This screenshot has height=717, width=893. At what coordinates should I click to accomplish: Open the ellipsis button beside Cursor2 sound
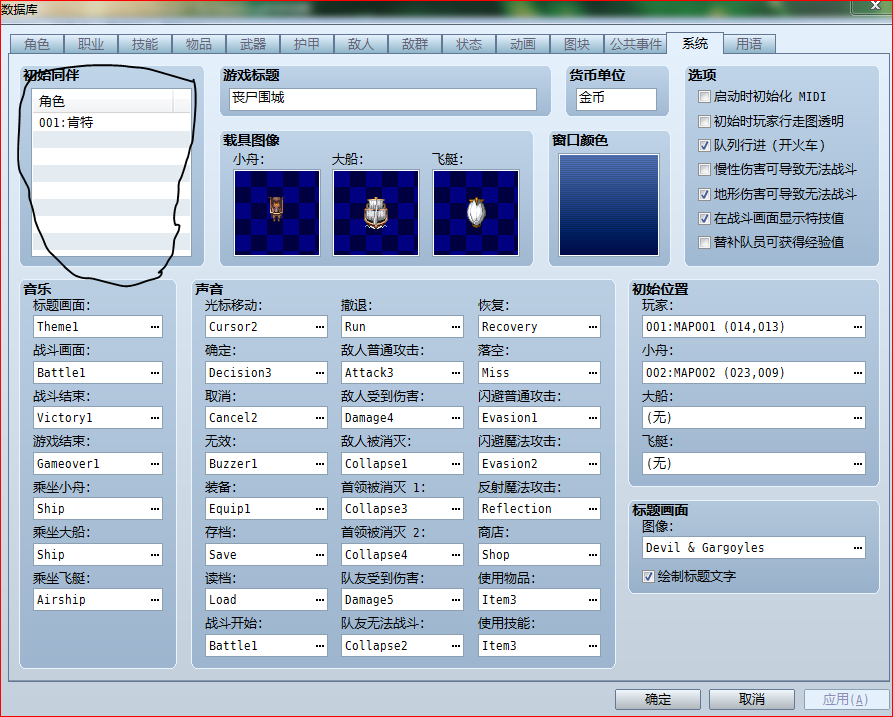320,327
